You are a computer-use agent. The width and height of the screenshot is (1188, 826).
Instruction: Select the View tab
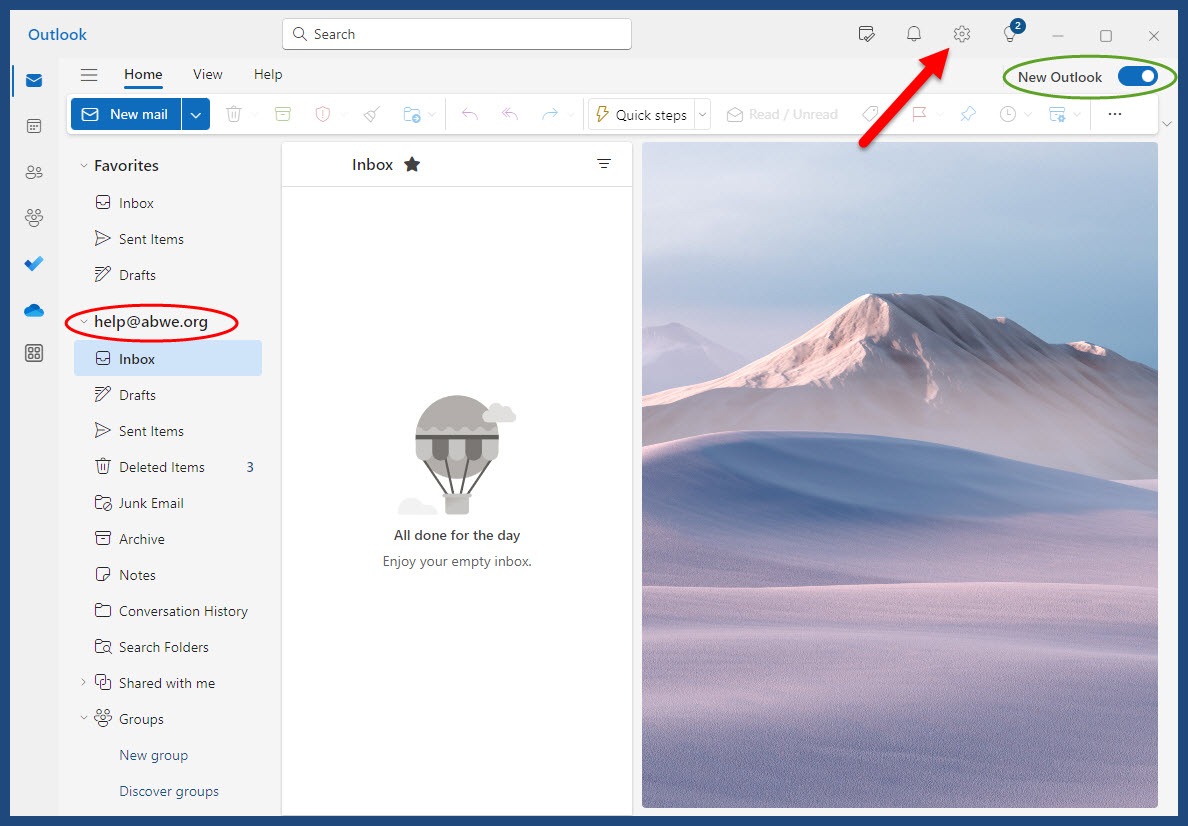(208, 74)
